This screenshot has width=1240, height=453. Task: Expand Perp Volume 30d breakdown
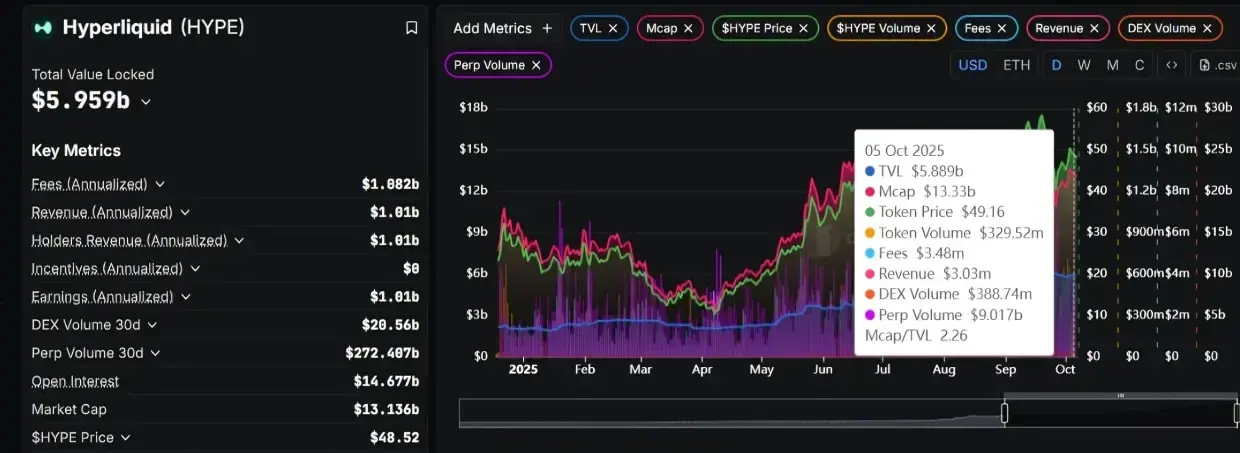click(x=153, y=353)
